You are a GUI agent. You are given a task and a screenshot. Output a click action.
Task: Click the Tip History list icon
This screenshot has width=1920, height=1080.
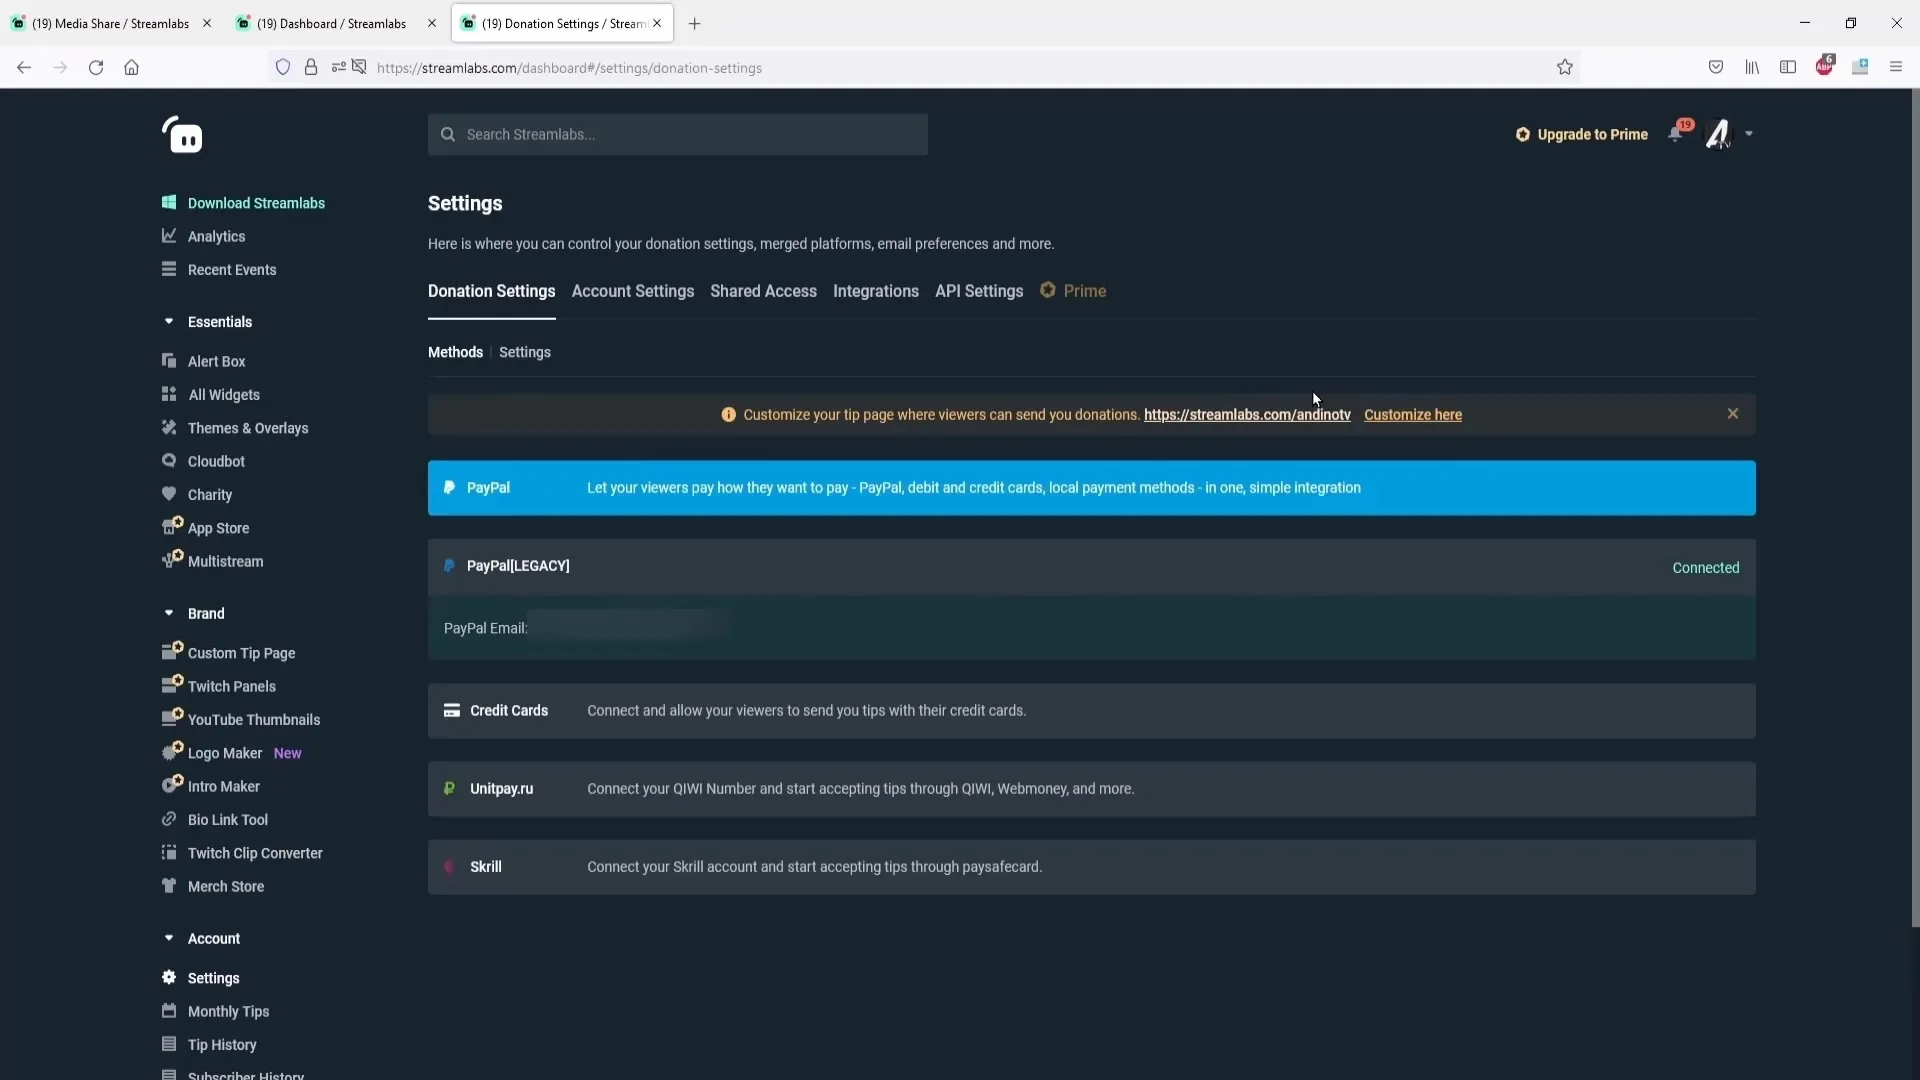coord(169,1044)
